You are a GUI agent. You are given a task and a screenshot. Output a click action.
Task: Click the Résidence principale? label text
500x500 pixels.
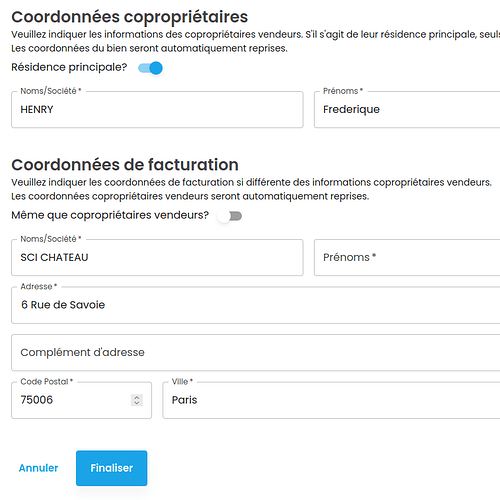[69, 67]
